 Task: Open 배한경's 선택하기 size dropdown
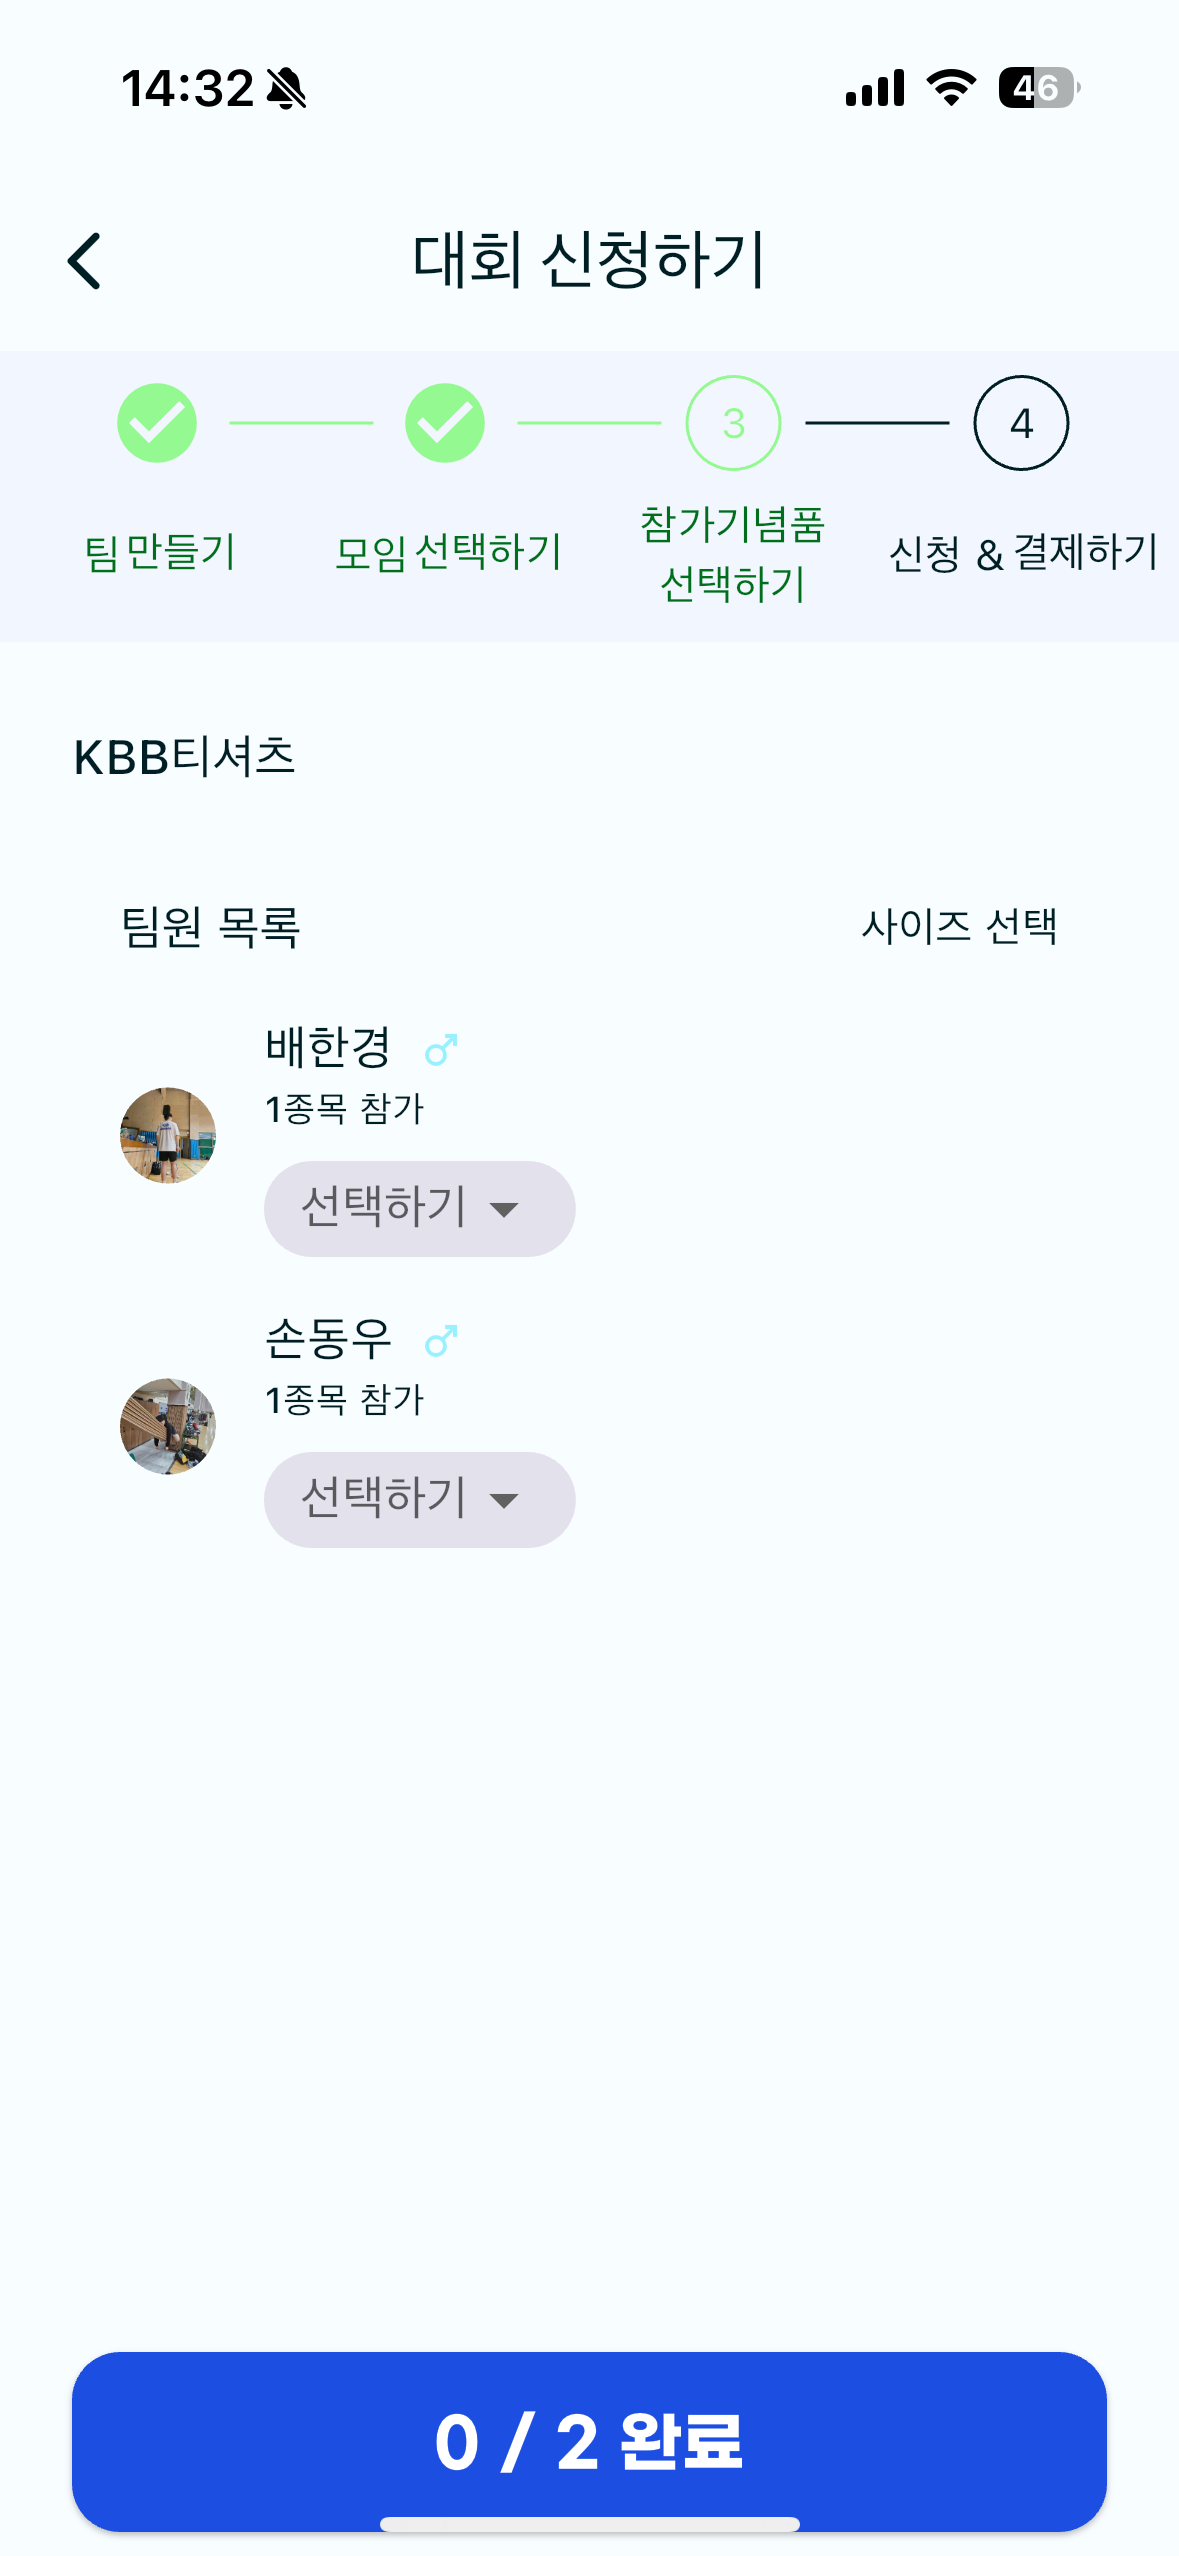point(420,1208)
